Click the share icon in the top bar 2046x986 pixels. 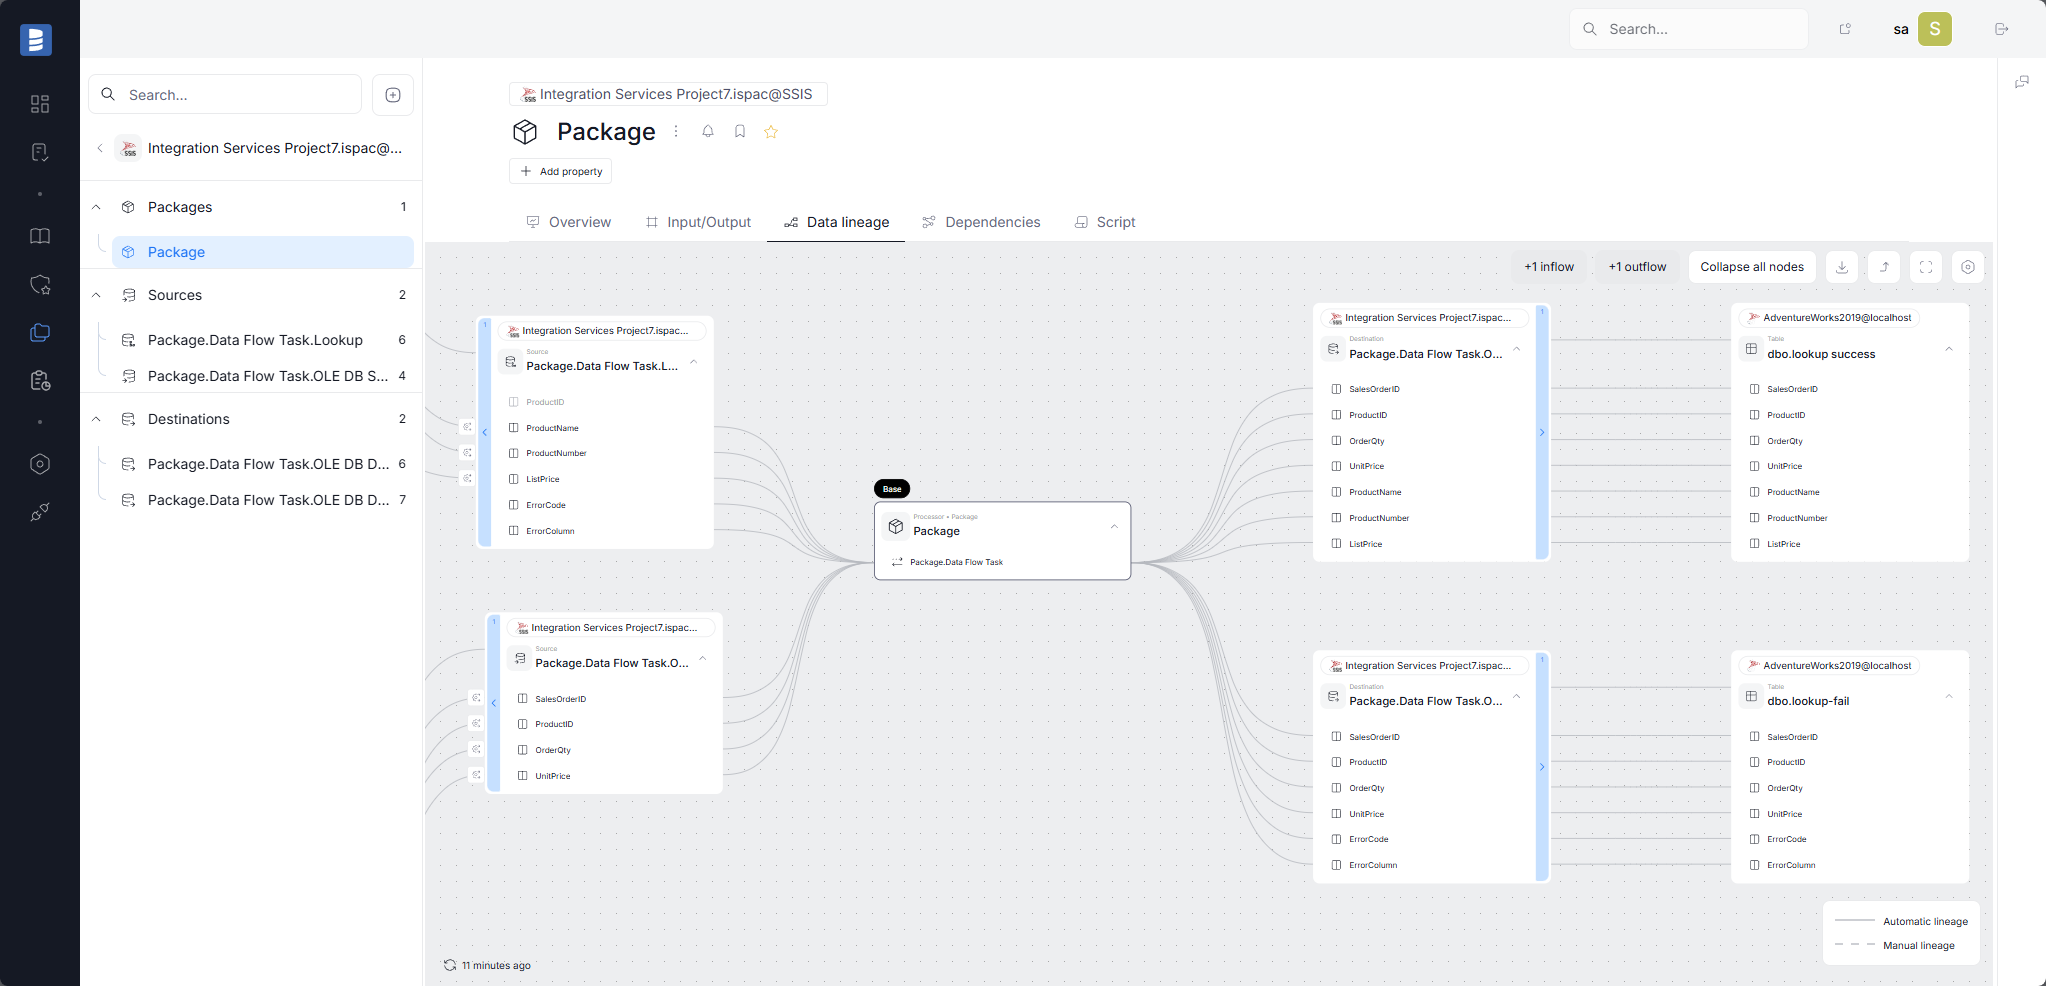tap(1845, 29)
